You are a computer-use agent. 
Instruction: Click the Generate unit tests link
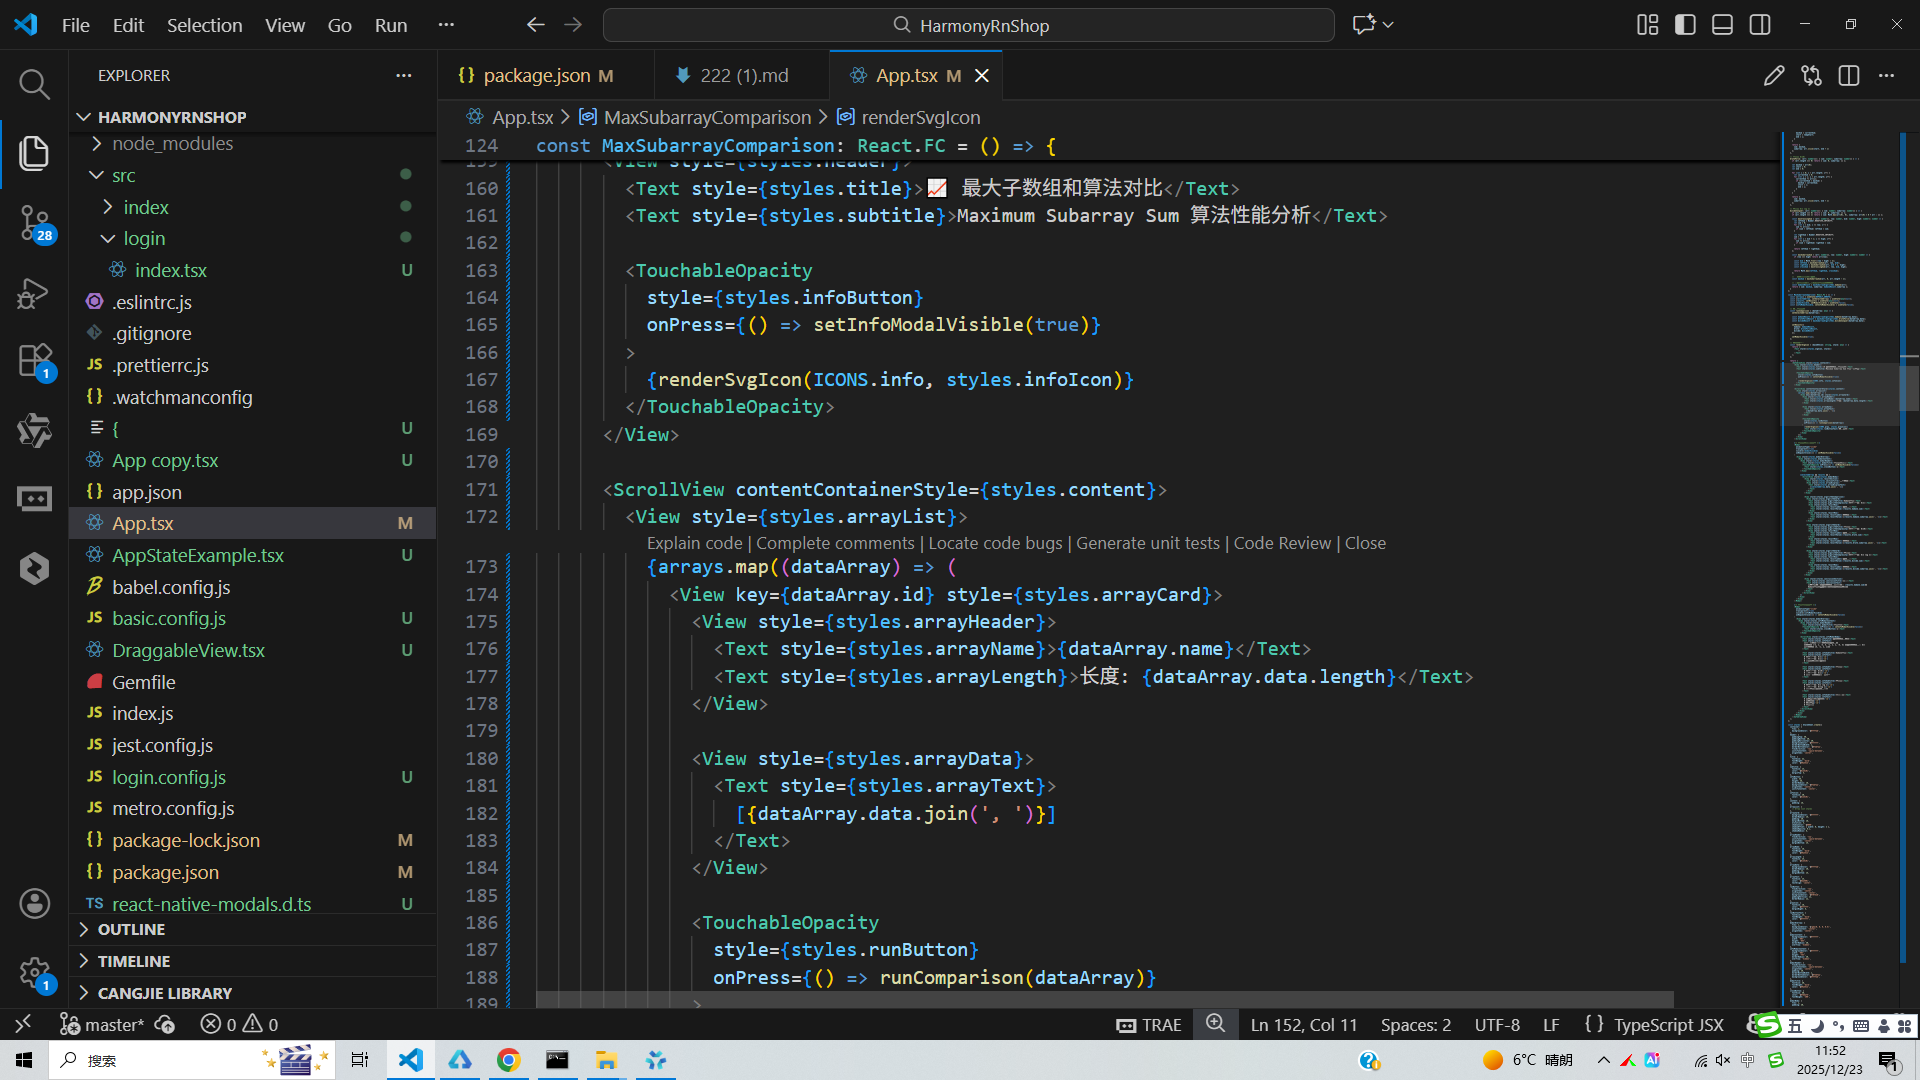tap(1147, 543)
